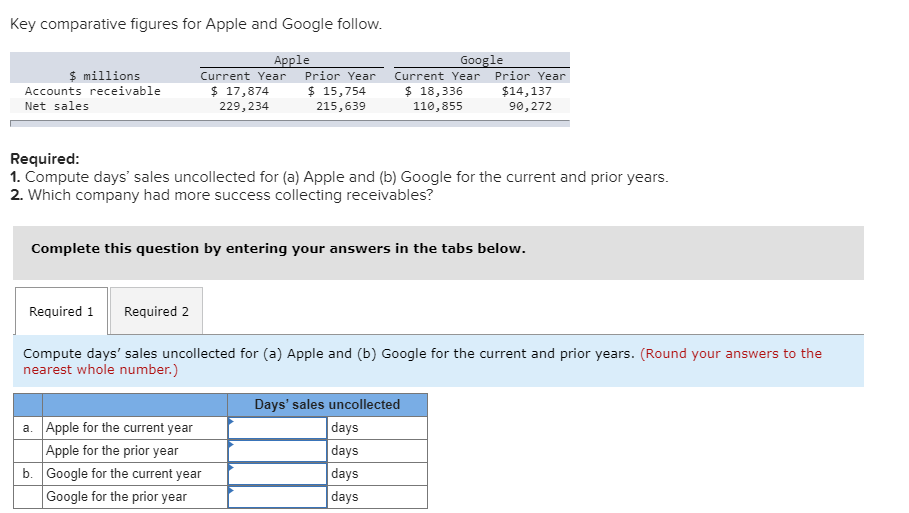The image size is (909, 513).
Task: Click 'Google for the prior year' row label
Action: pos(117,497)
